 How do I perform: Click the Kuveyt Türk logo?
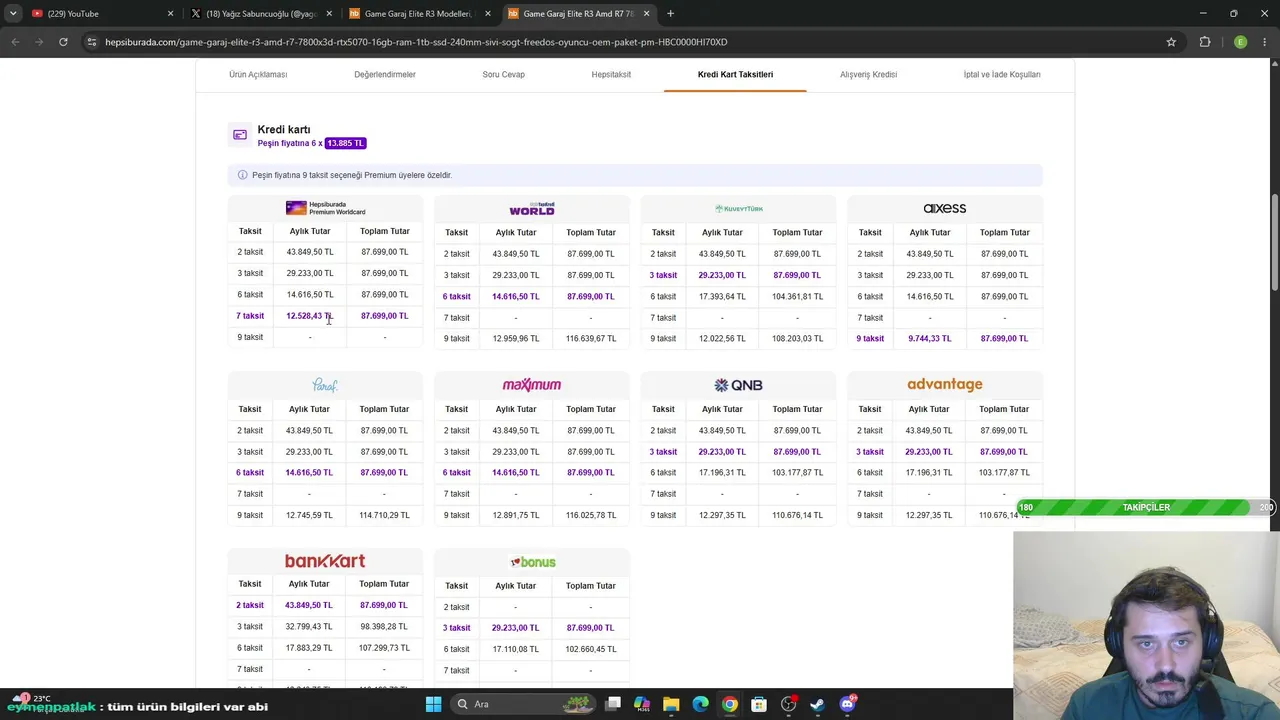739,209
